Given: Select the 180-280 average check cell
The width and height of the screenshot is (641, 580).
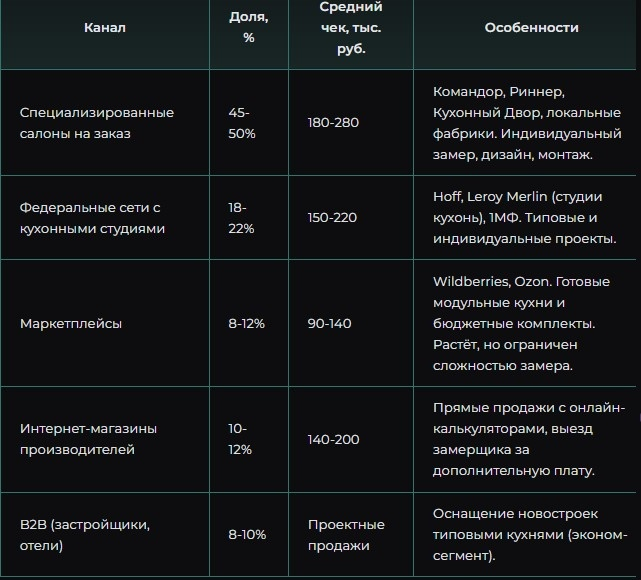Looking at the screenshot, I should point(333,123).
